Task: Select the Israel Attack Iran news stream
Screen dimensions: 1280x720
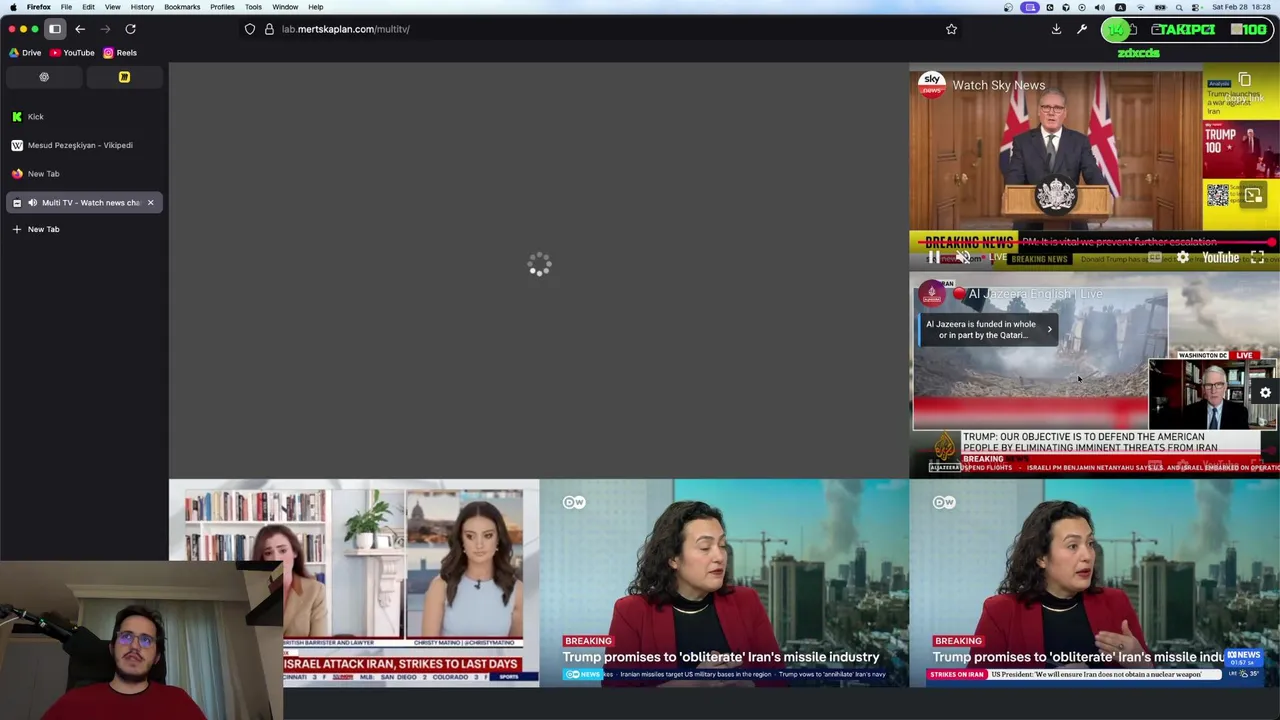Action: pos(354,583)
